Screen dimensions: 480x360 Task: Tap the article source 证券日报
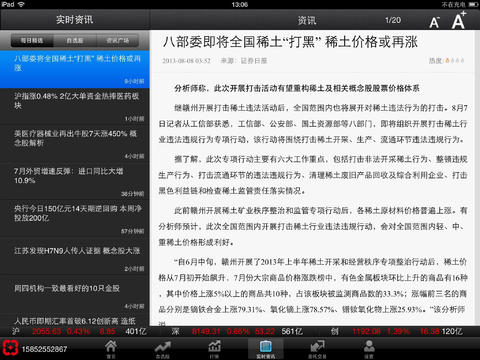(x=254, y=61)
